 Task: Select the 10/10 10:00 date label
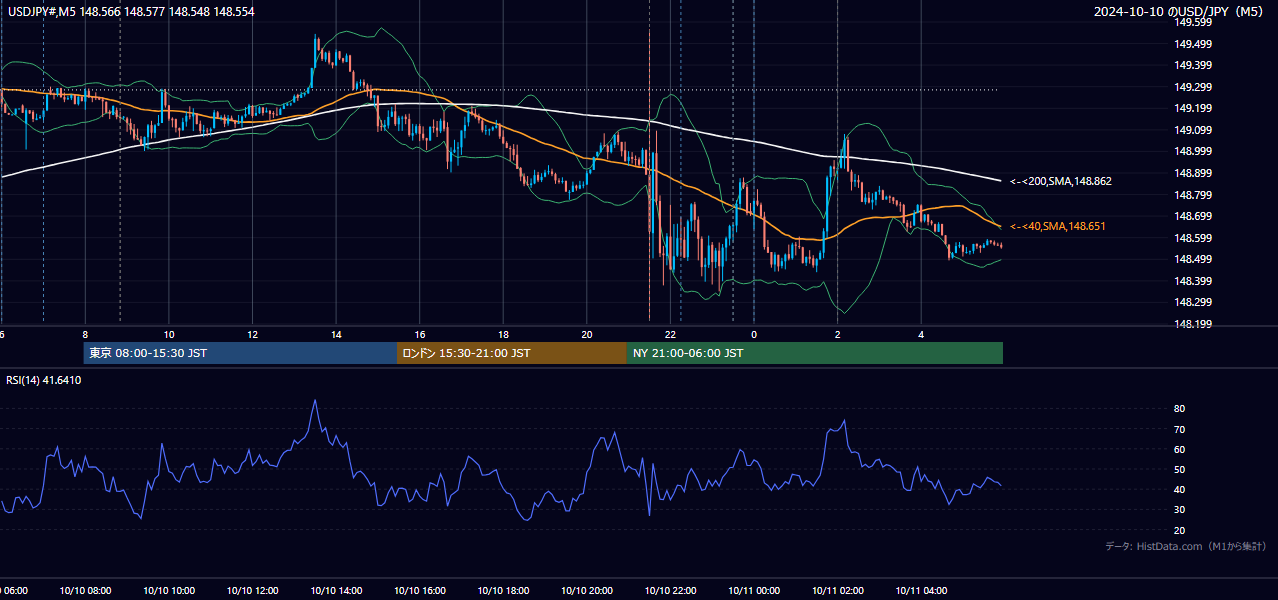(x=168, y=591)
